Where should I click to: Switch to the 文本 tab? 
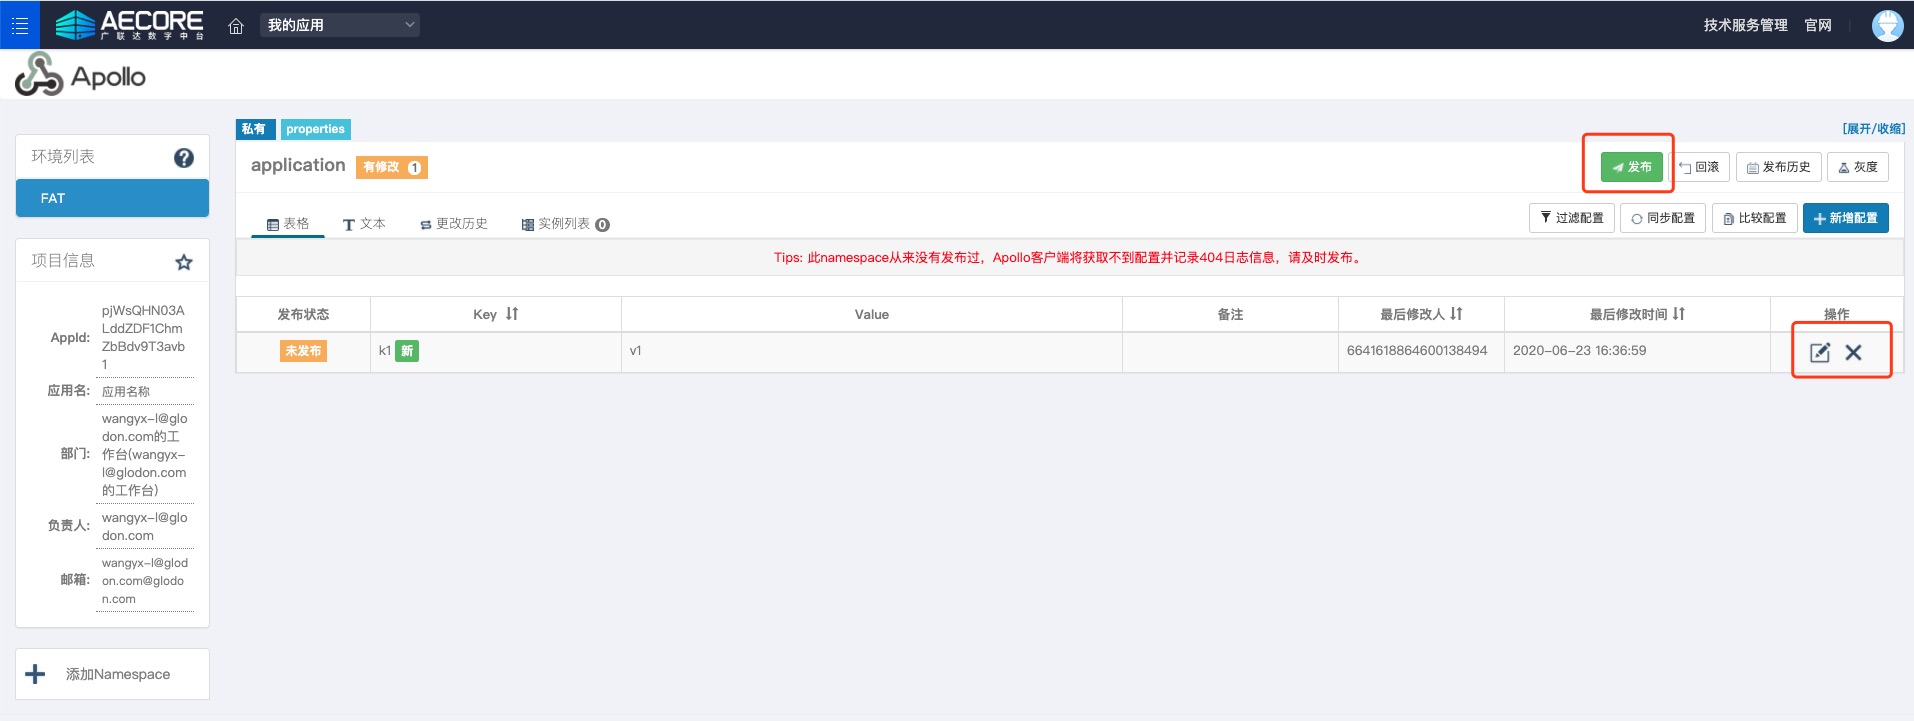[364, 224]
